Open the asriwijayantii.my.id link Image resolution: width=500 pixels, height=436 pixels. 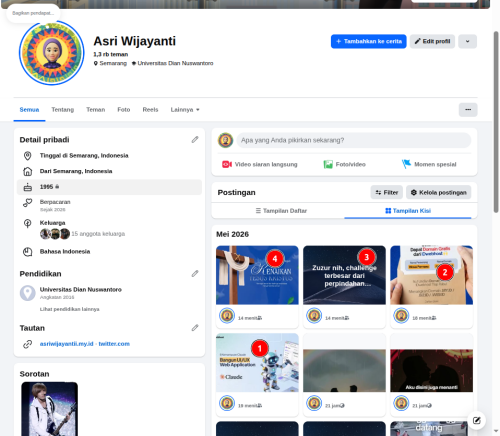(67, 344)
